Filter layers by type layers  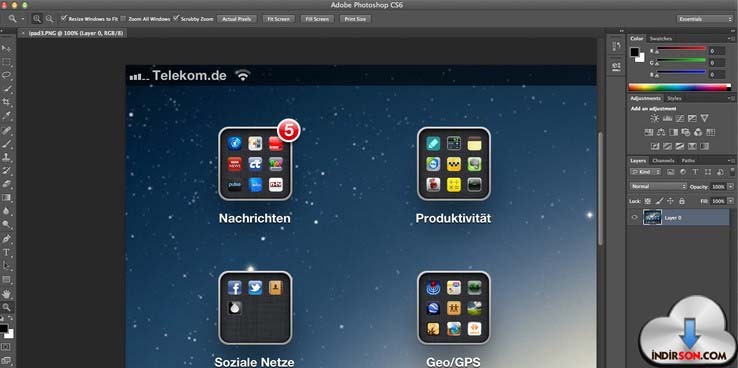click(695, 172)
